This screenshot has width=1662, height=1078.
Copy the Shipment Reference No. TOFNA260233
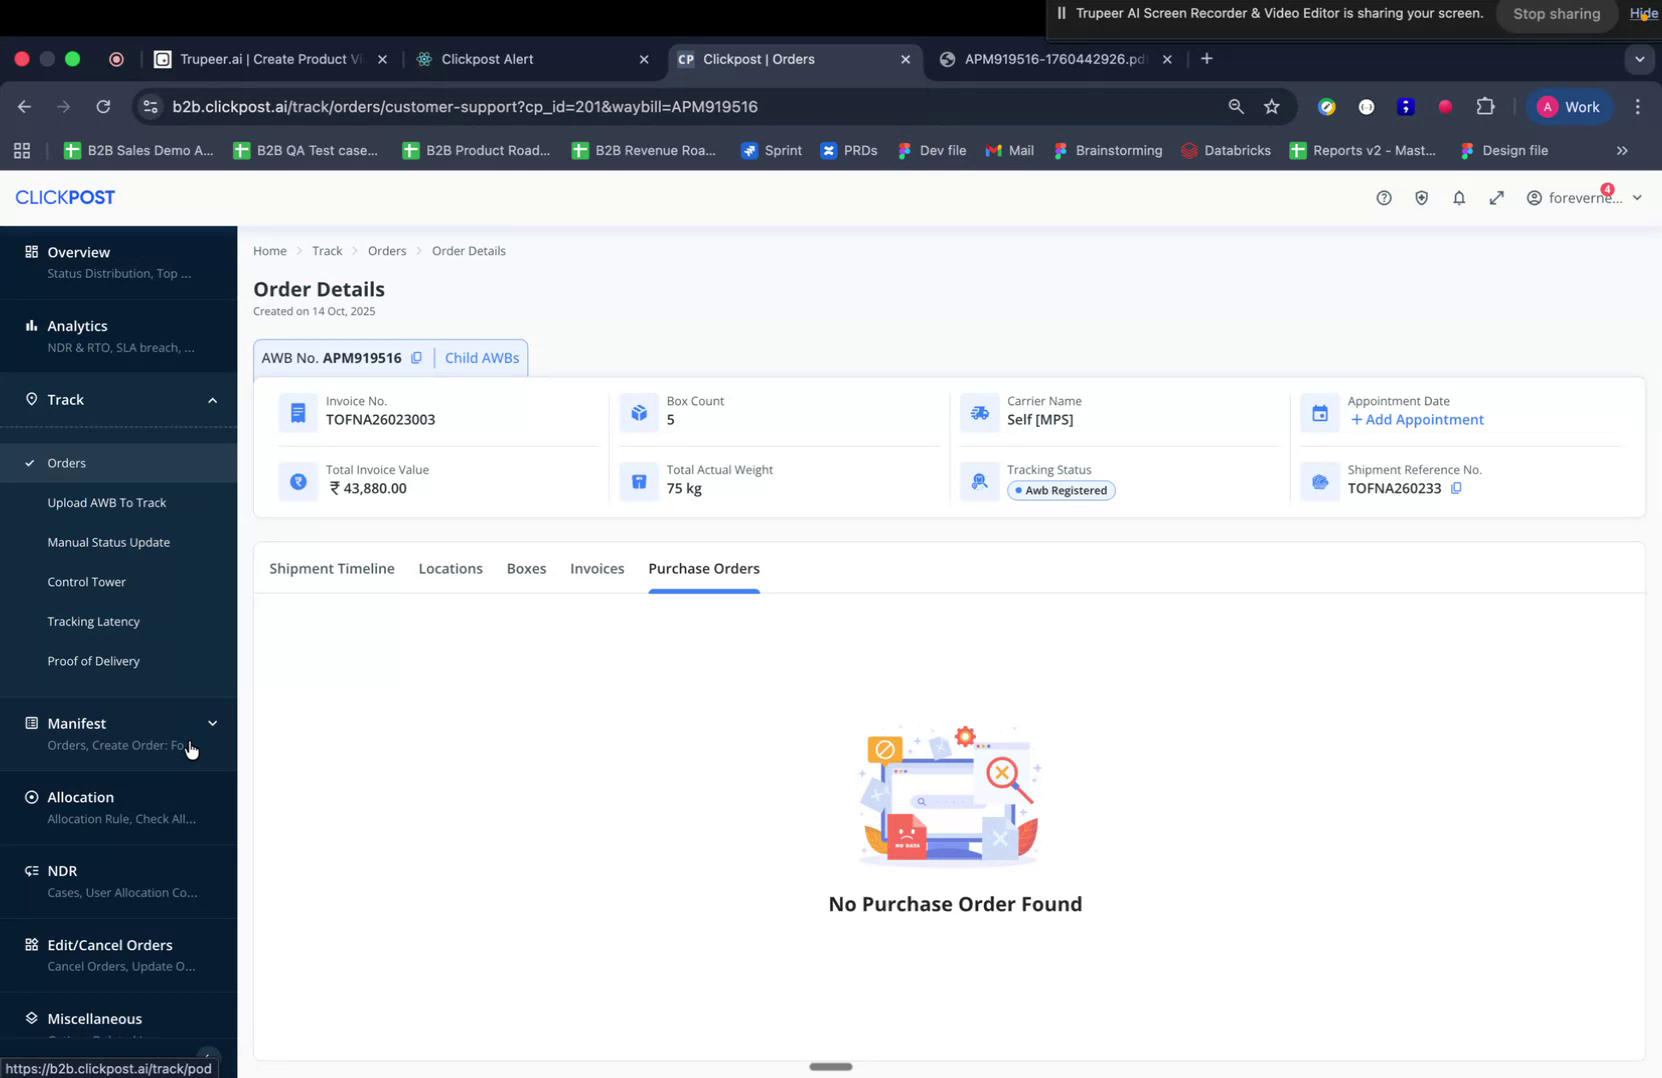(1457, 489)
